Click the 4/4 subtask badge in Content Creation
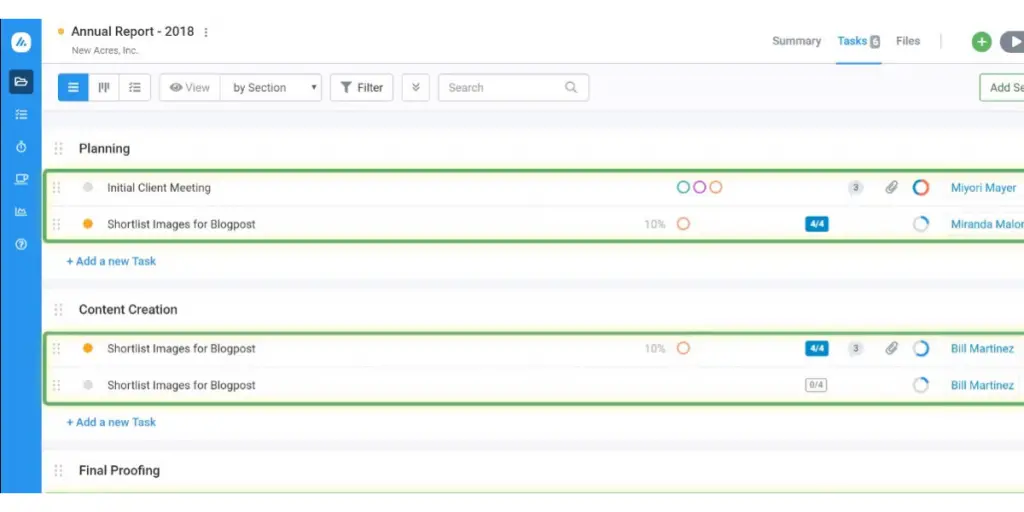This screenshot has height=512, width=1024. [816, 348]
